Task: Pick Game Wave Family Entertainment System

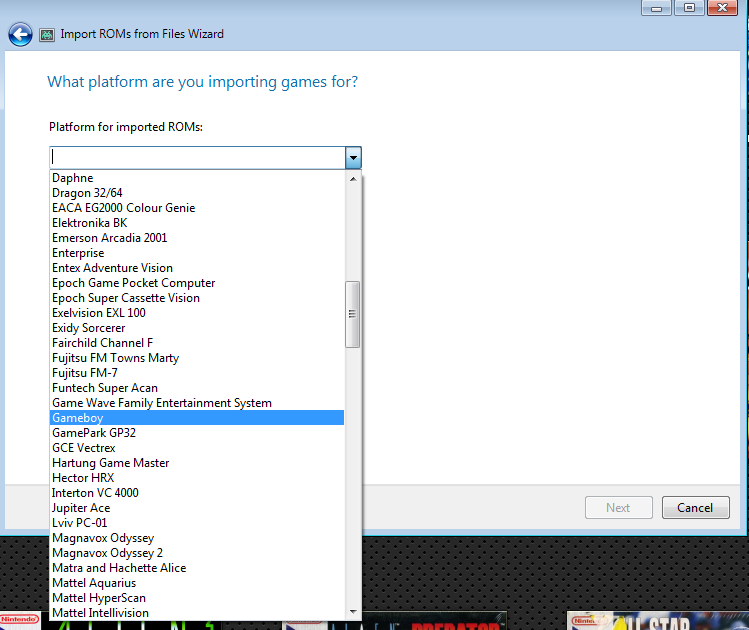Action: tap(197, 403)
